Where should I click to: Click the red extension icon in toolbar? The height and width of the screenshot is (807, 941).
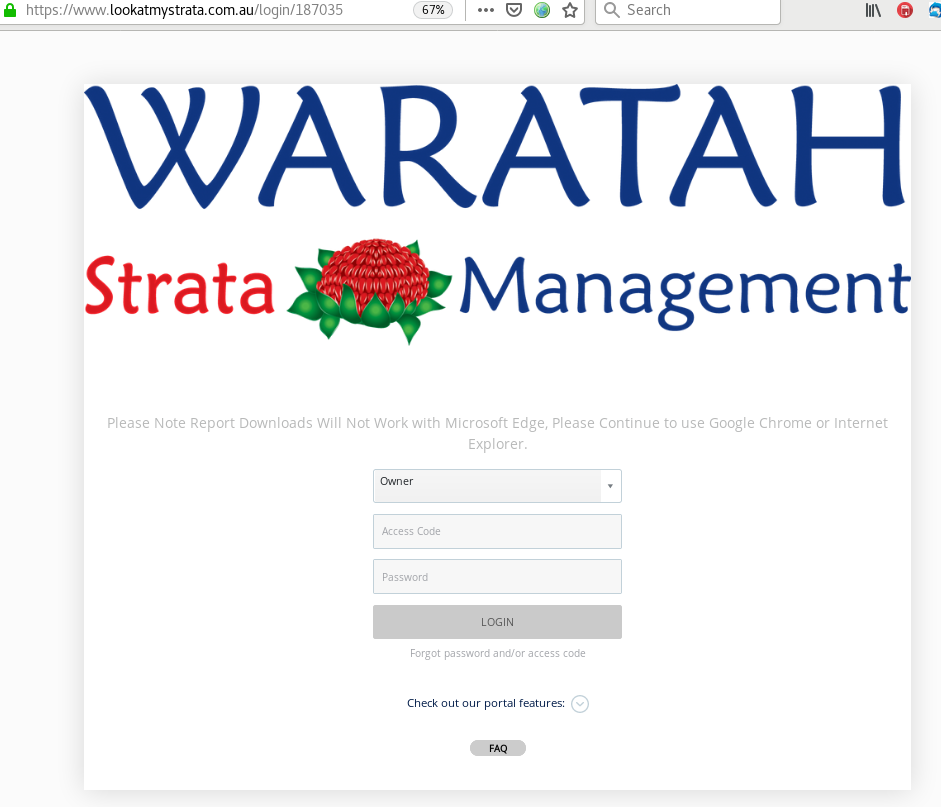click(905, 10)
